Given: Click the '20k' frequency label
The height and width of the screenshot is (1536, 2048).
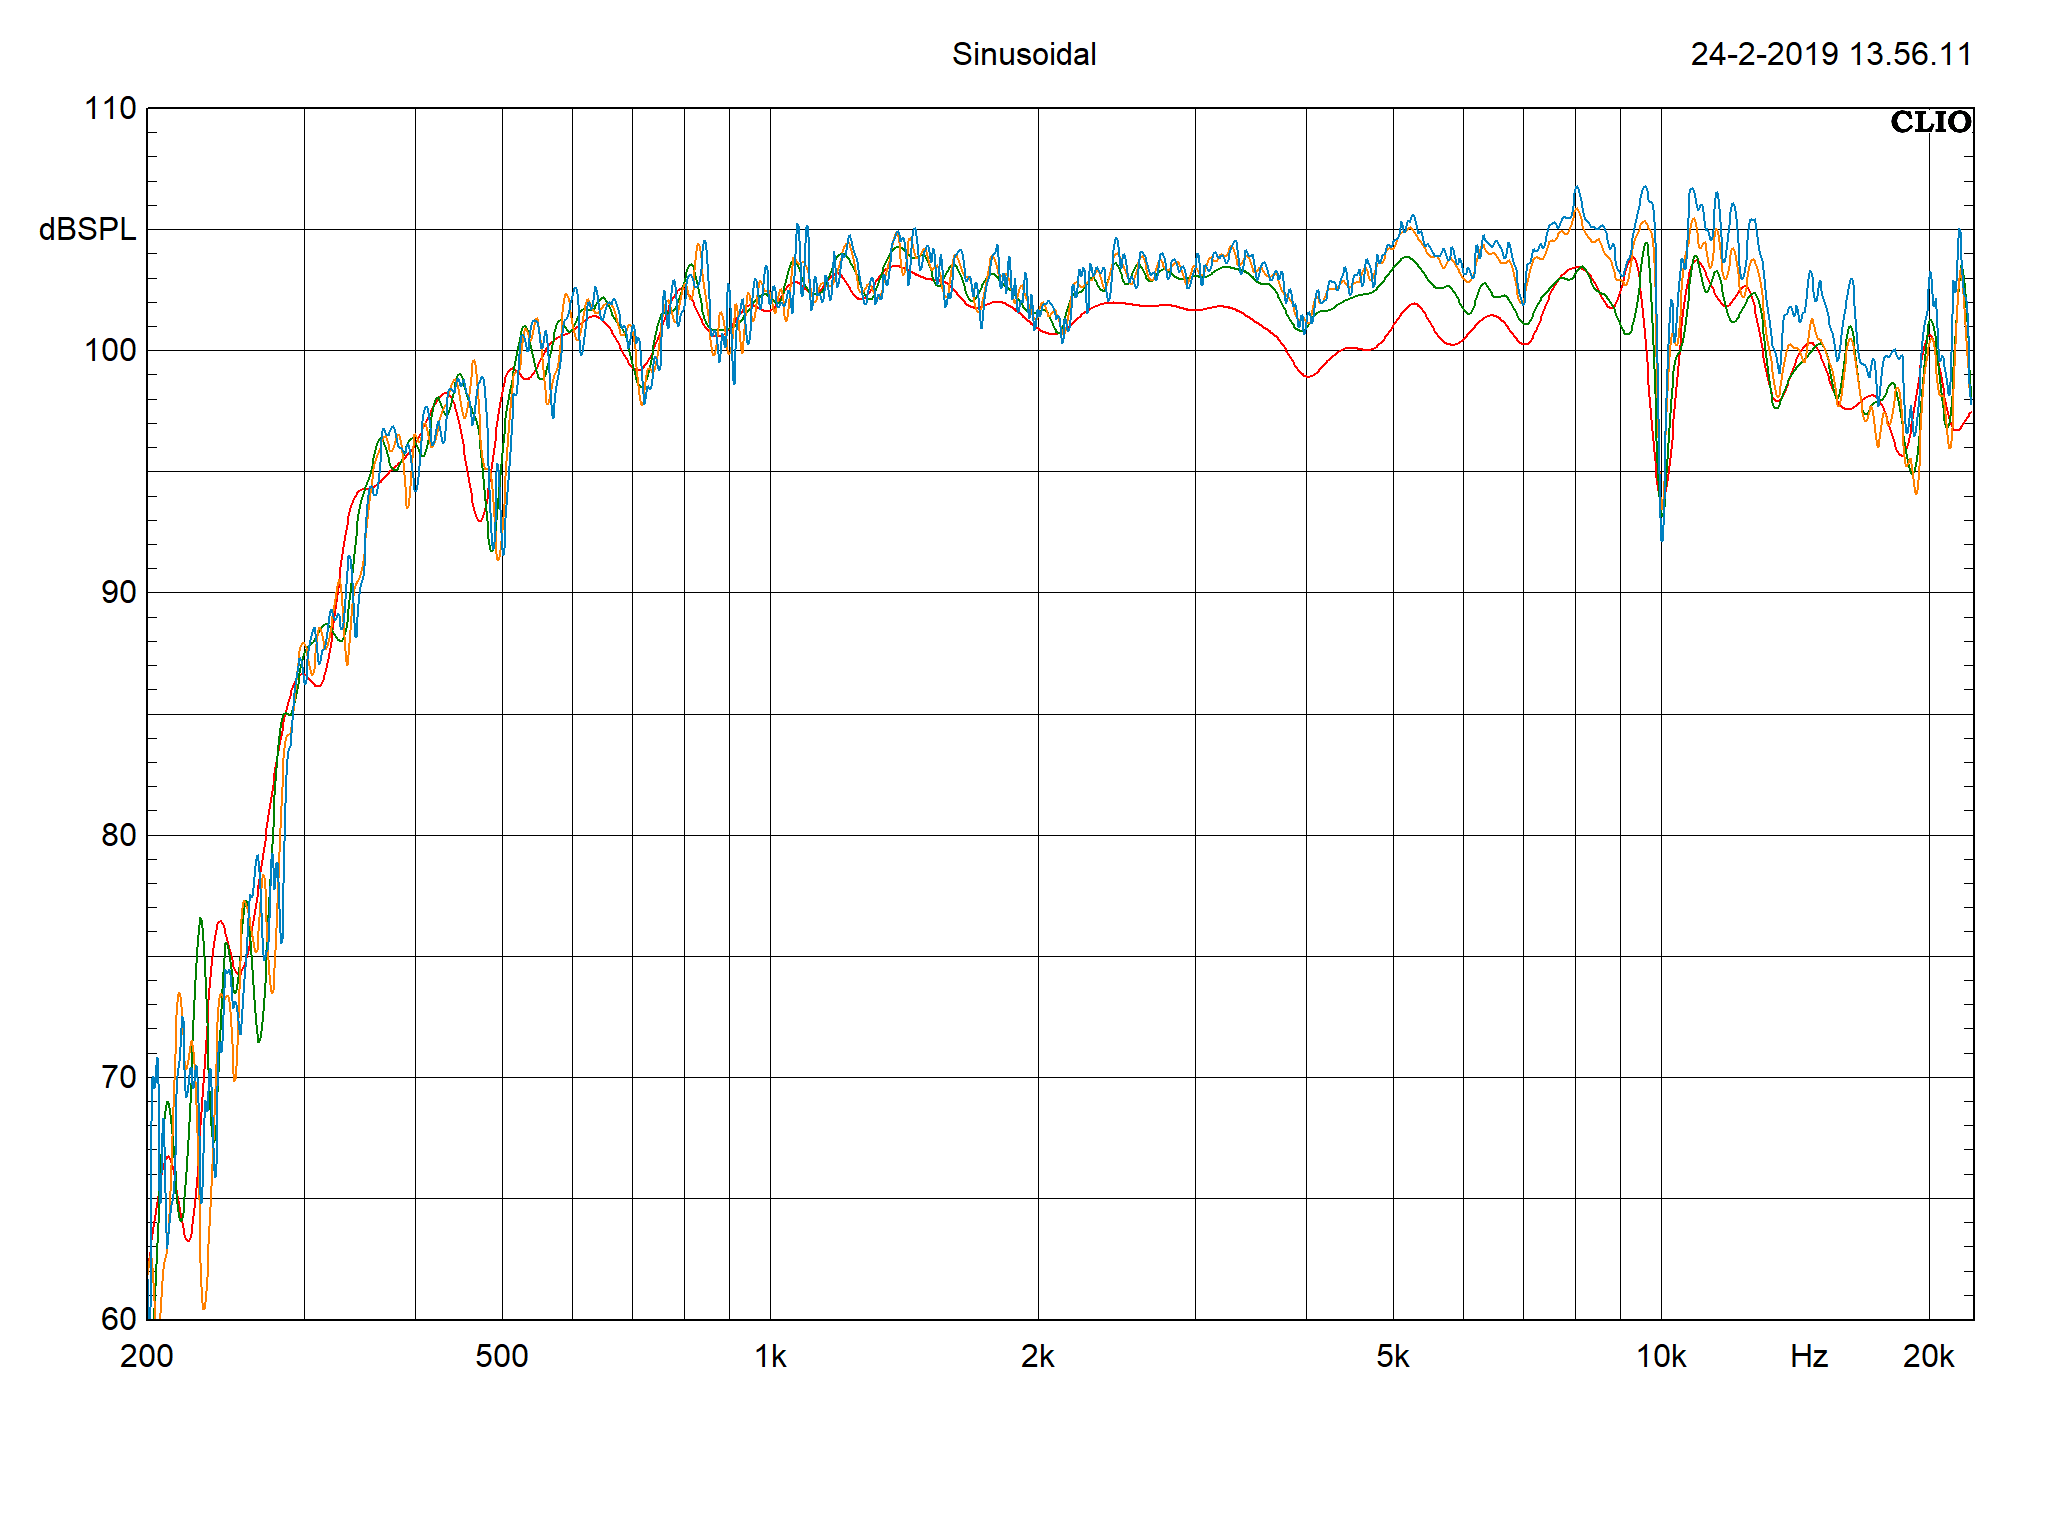Looking at the screenshot, I should pyautogui.click(x=1929, y=1356).
